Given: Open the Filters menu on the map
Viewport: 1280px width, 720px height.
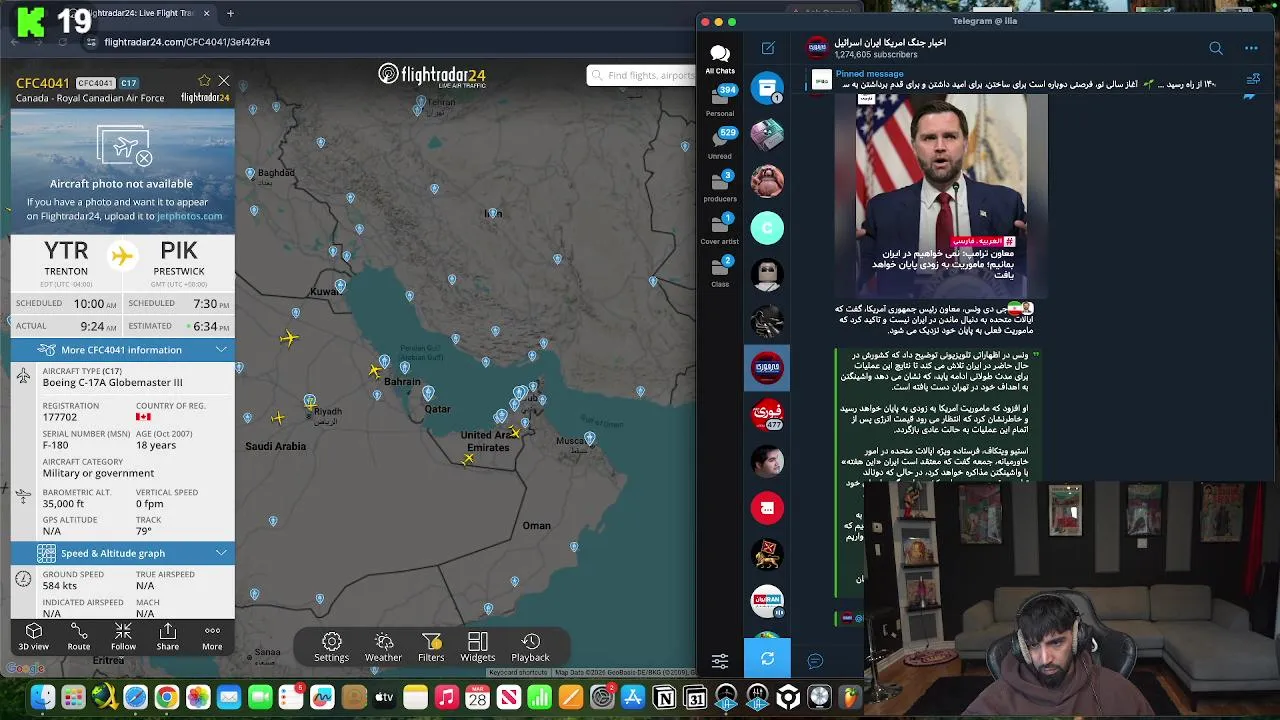Looking at the screenshot, I should click(x=431, y=647).
